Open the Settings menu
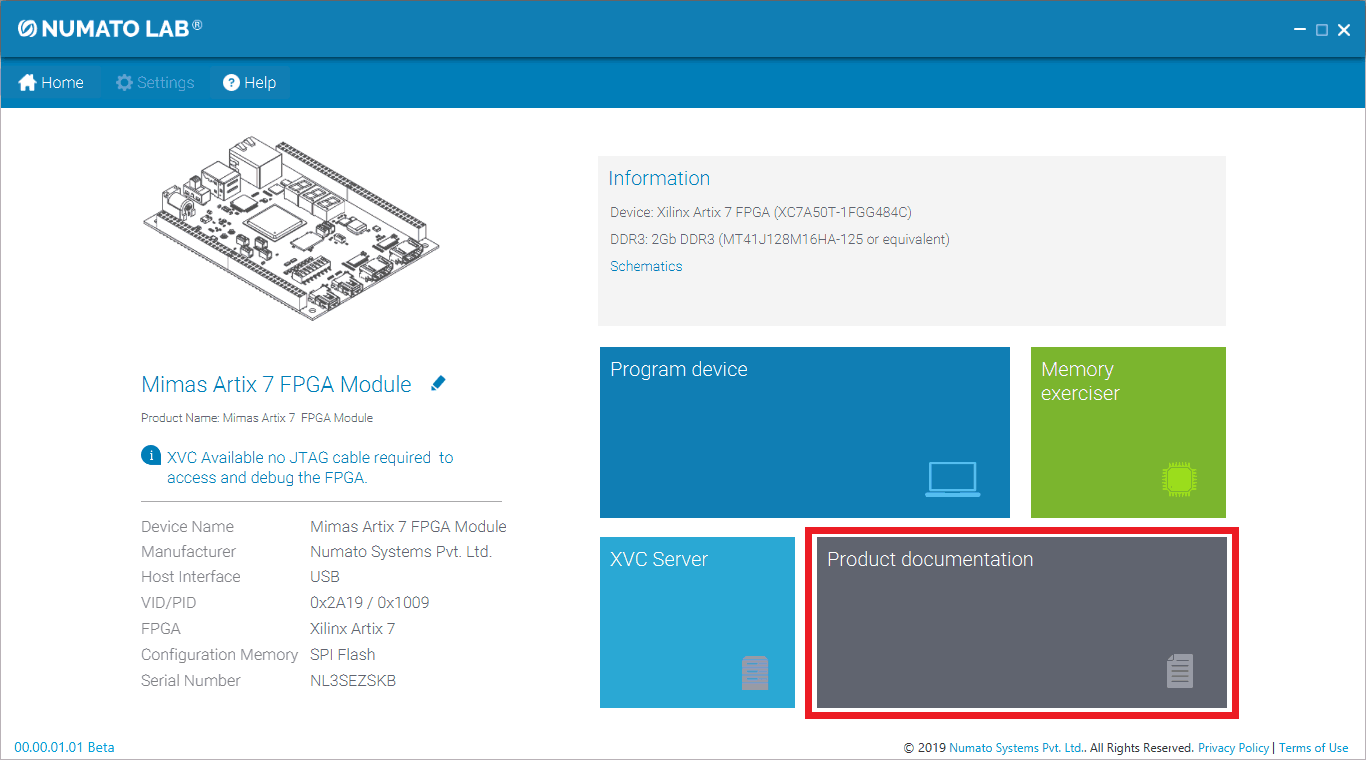 point(155,83)
